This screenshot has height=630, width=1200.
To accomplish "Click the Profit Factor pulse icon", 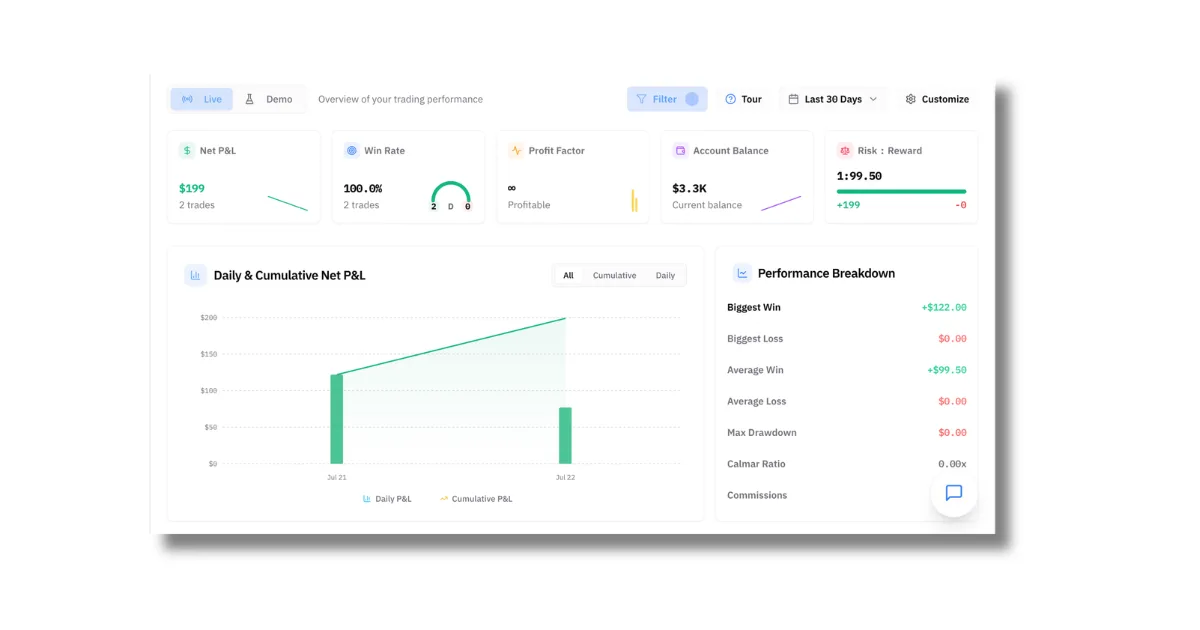I will click(x=516, y=151).
